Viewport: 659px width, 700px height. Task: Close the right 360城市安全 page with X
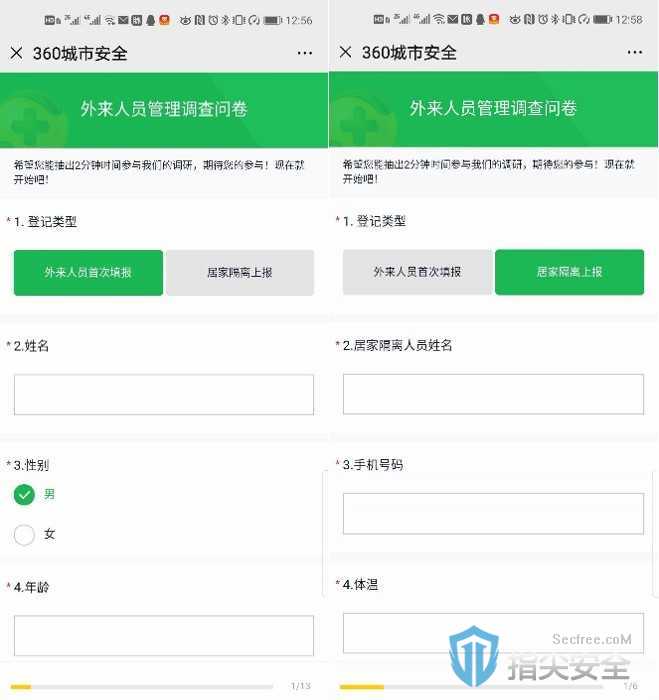coord(345,52)
